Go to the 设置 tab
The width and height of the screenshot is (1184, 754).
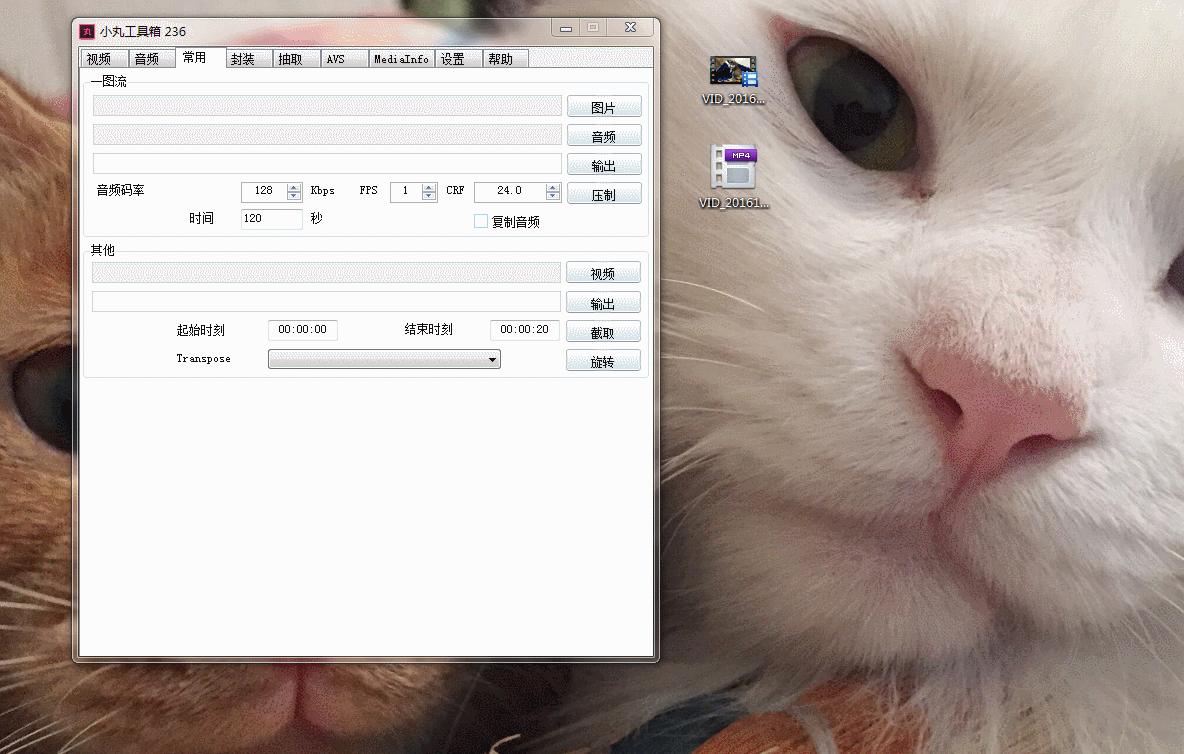453,59
